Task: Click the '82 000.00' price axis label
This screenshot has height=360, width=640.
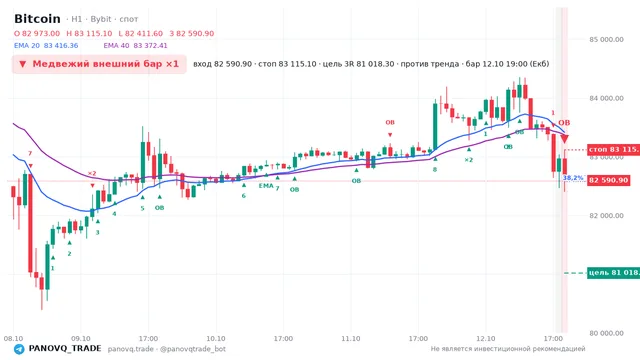Action: tap(607, 216)
